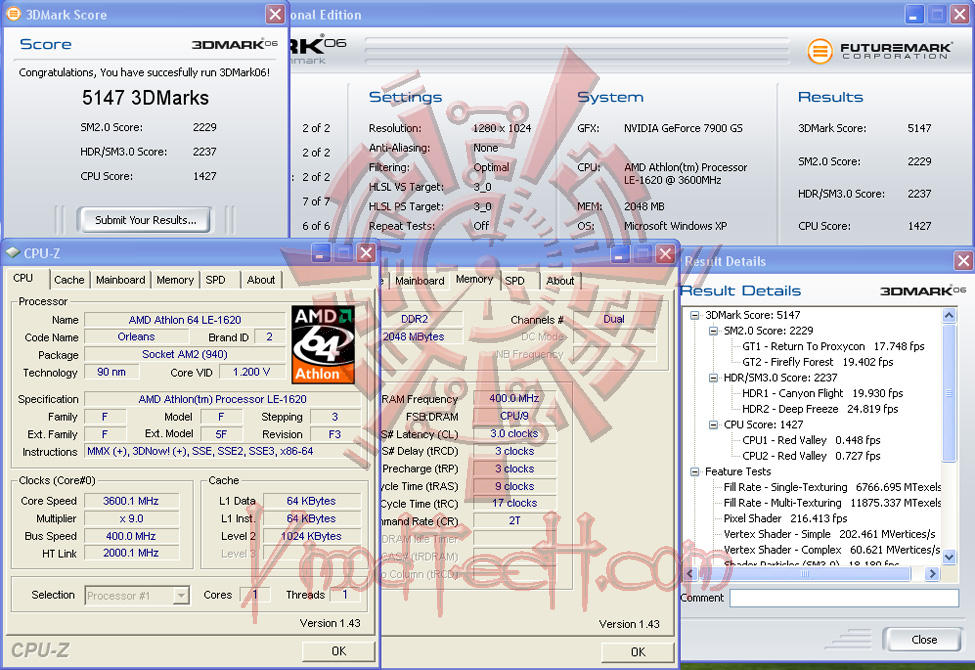Select SPD tab in second CPU-Z window

click(515, 281)
